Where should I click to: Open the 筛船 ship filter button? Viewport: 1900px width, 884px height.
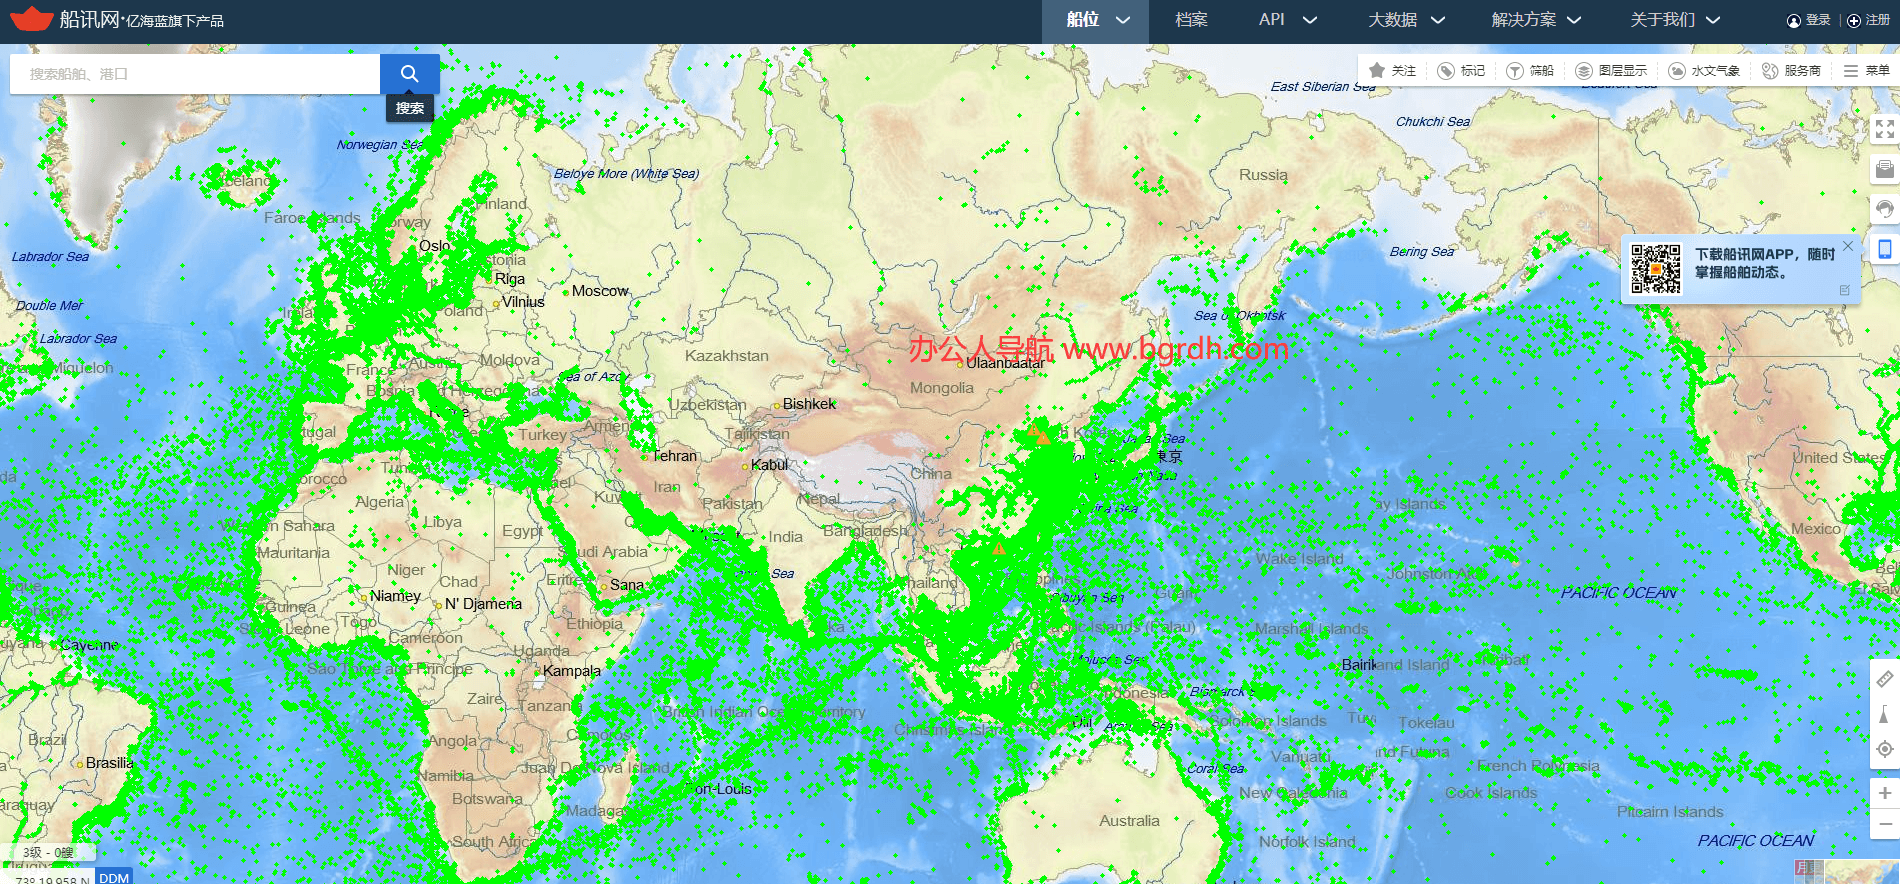click(x=1530, y=71)
